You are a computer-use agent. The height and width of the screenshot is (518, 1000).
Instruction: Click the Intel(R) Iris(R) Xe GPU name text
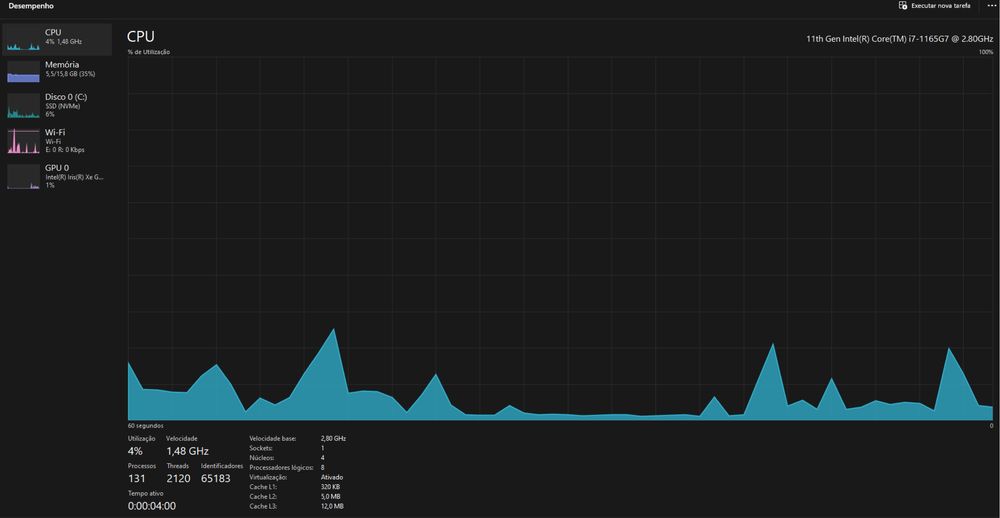(x=74, y=177)
